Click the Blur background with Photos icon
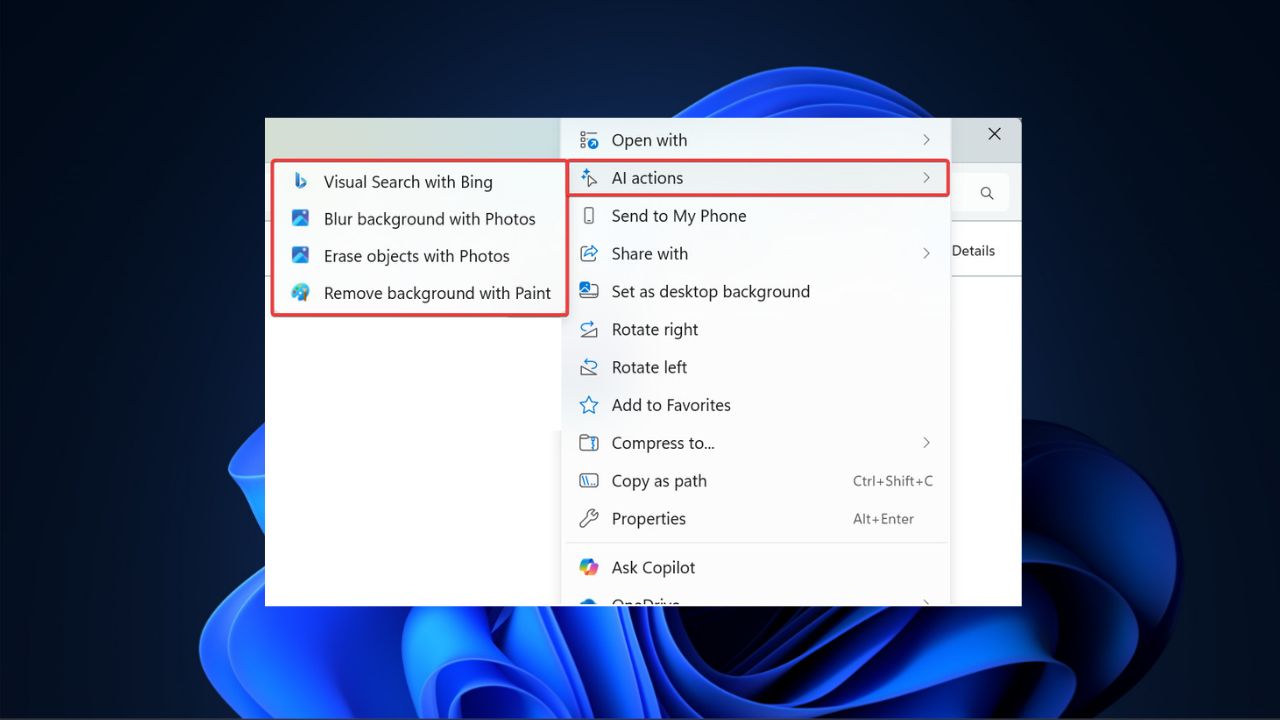Screen dimensions: 1280x720 (x=301, y=219)
